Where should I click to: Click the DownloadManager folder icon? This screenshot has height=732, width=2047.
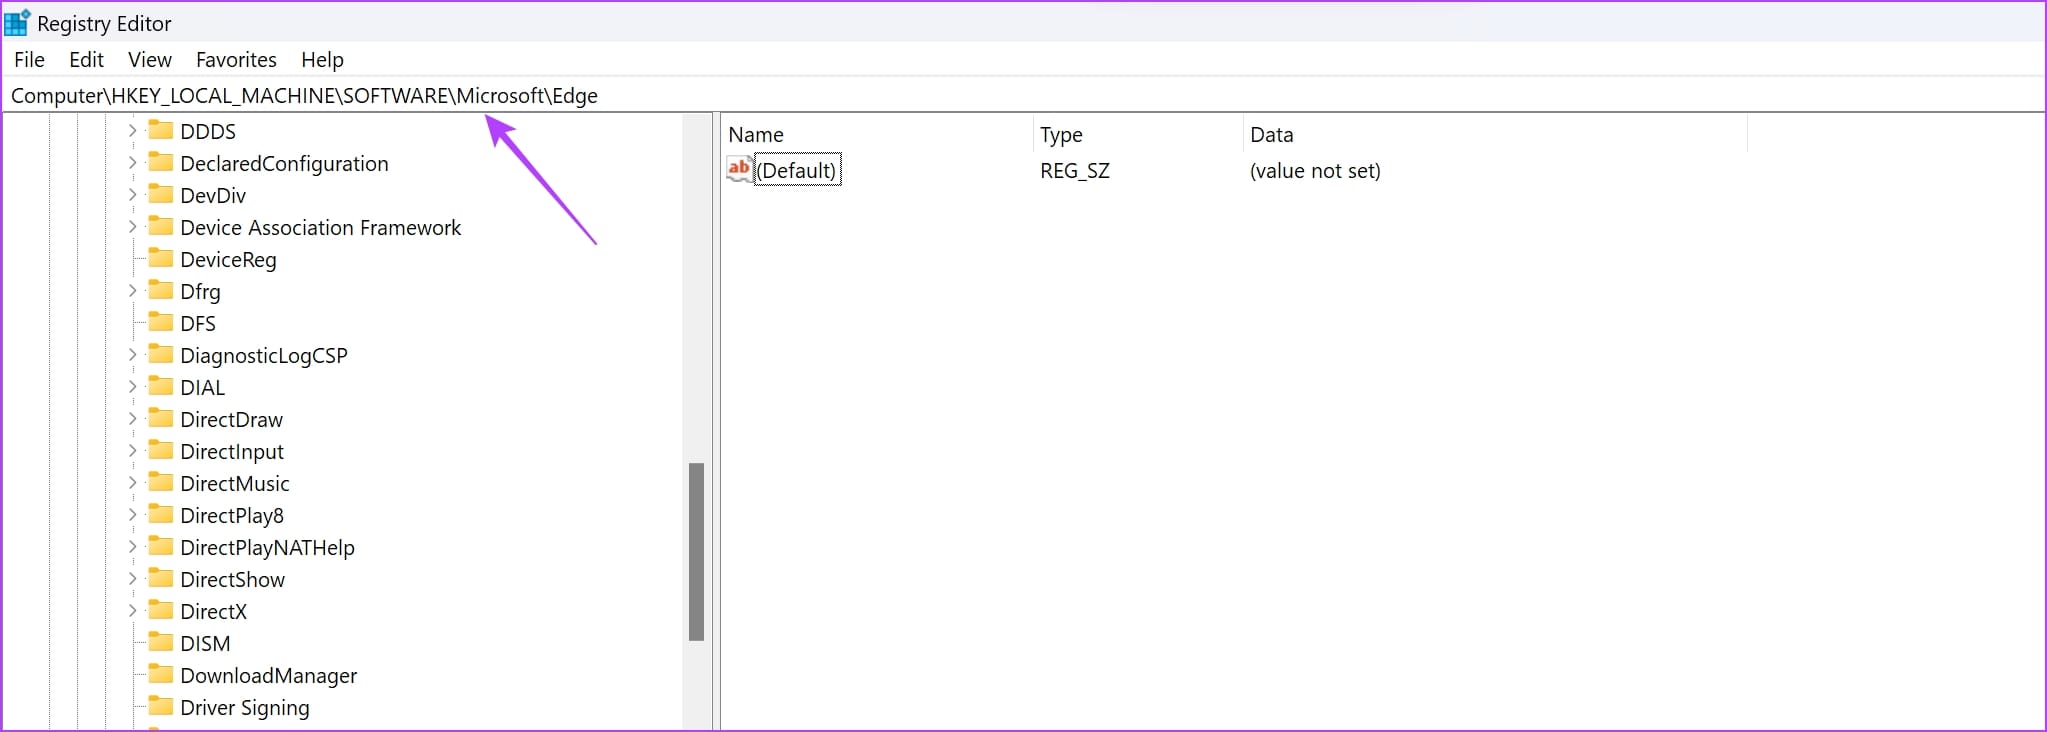(160, 675)
